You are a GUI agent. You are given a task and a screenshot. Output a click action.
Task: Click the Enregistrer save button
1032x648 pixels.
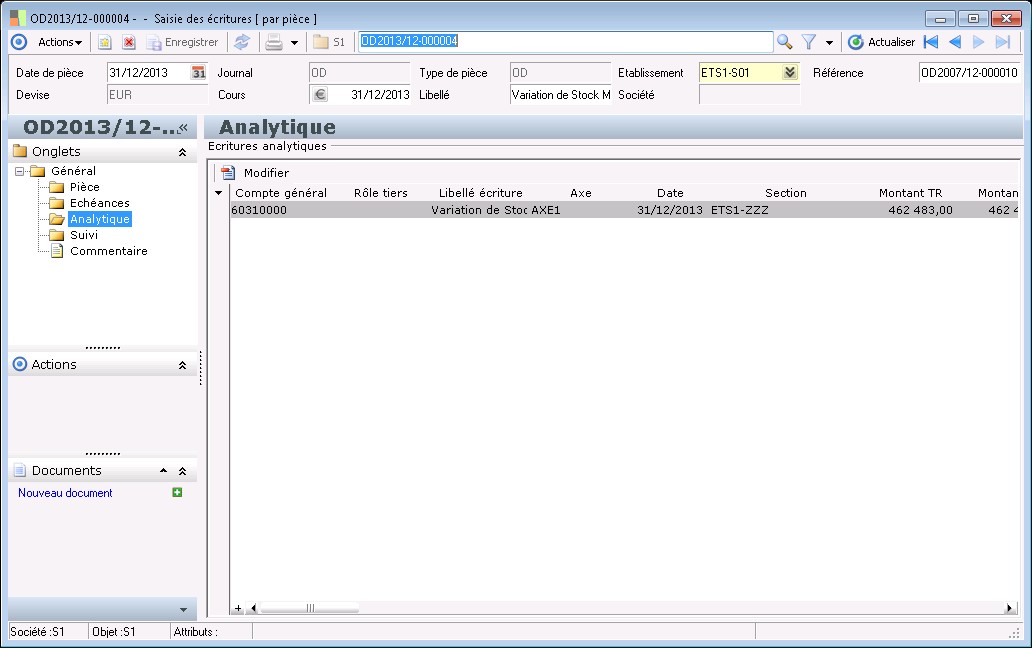[x=182, y=42]
